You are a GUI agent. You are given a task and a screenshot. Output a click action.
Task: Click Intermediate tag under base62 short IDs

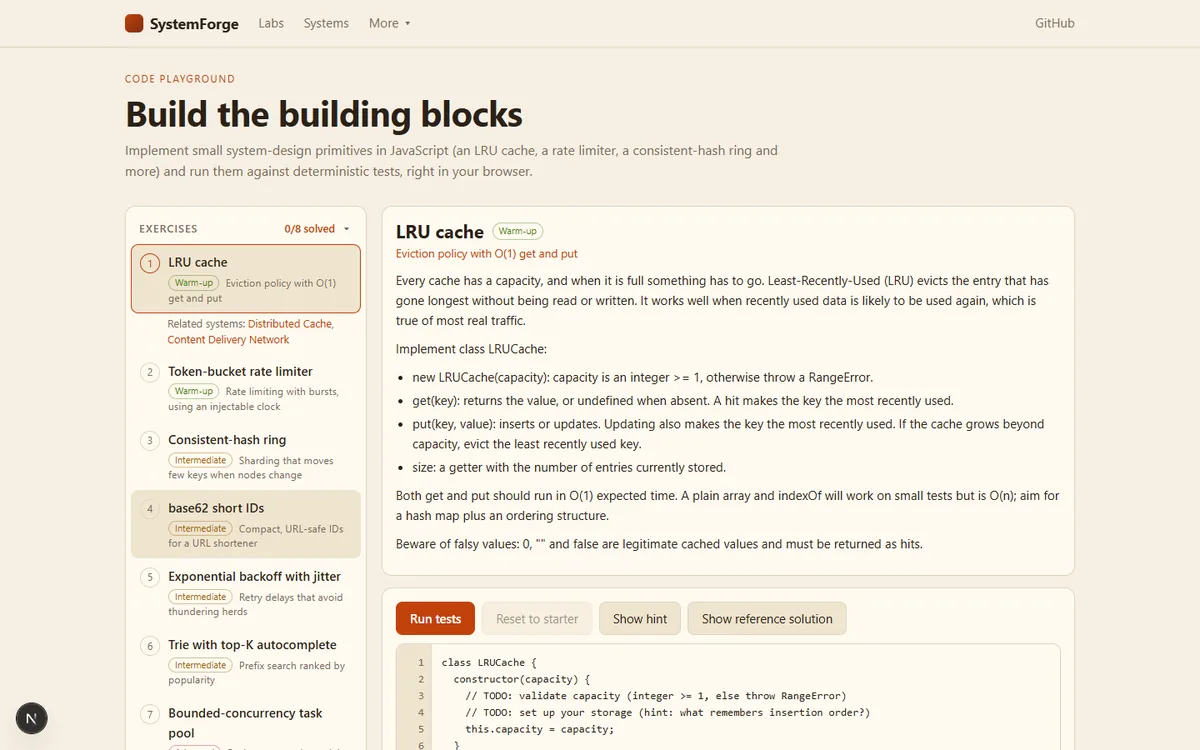coord(200,528)
